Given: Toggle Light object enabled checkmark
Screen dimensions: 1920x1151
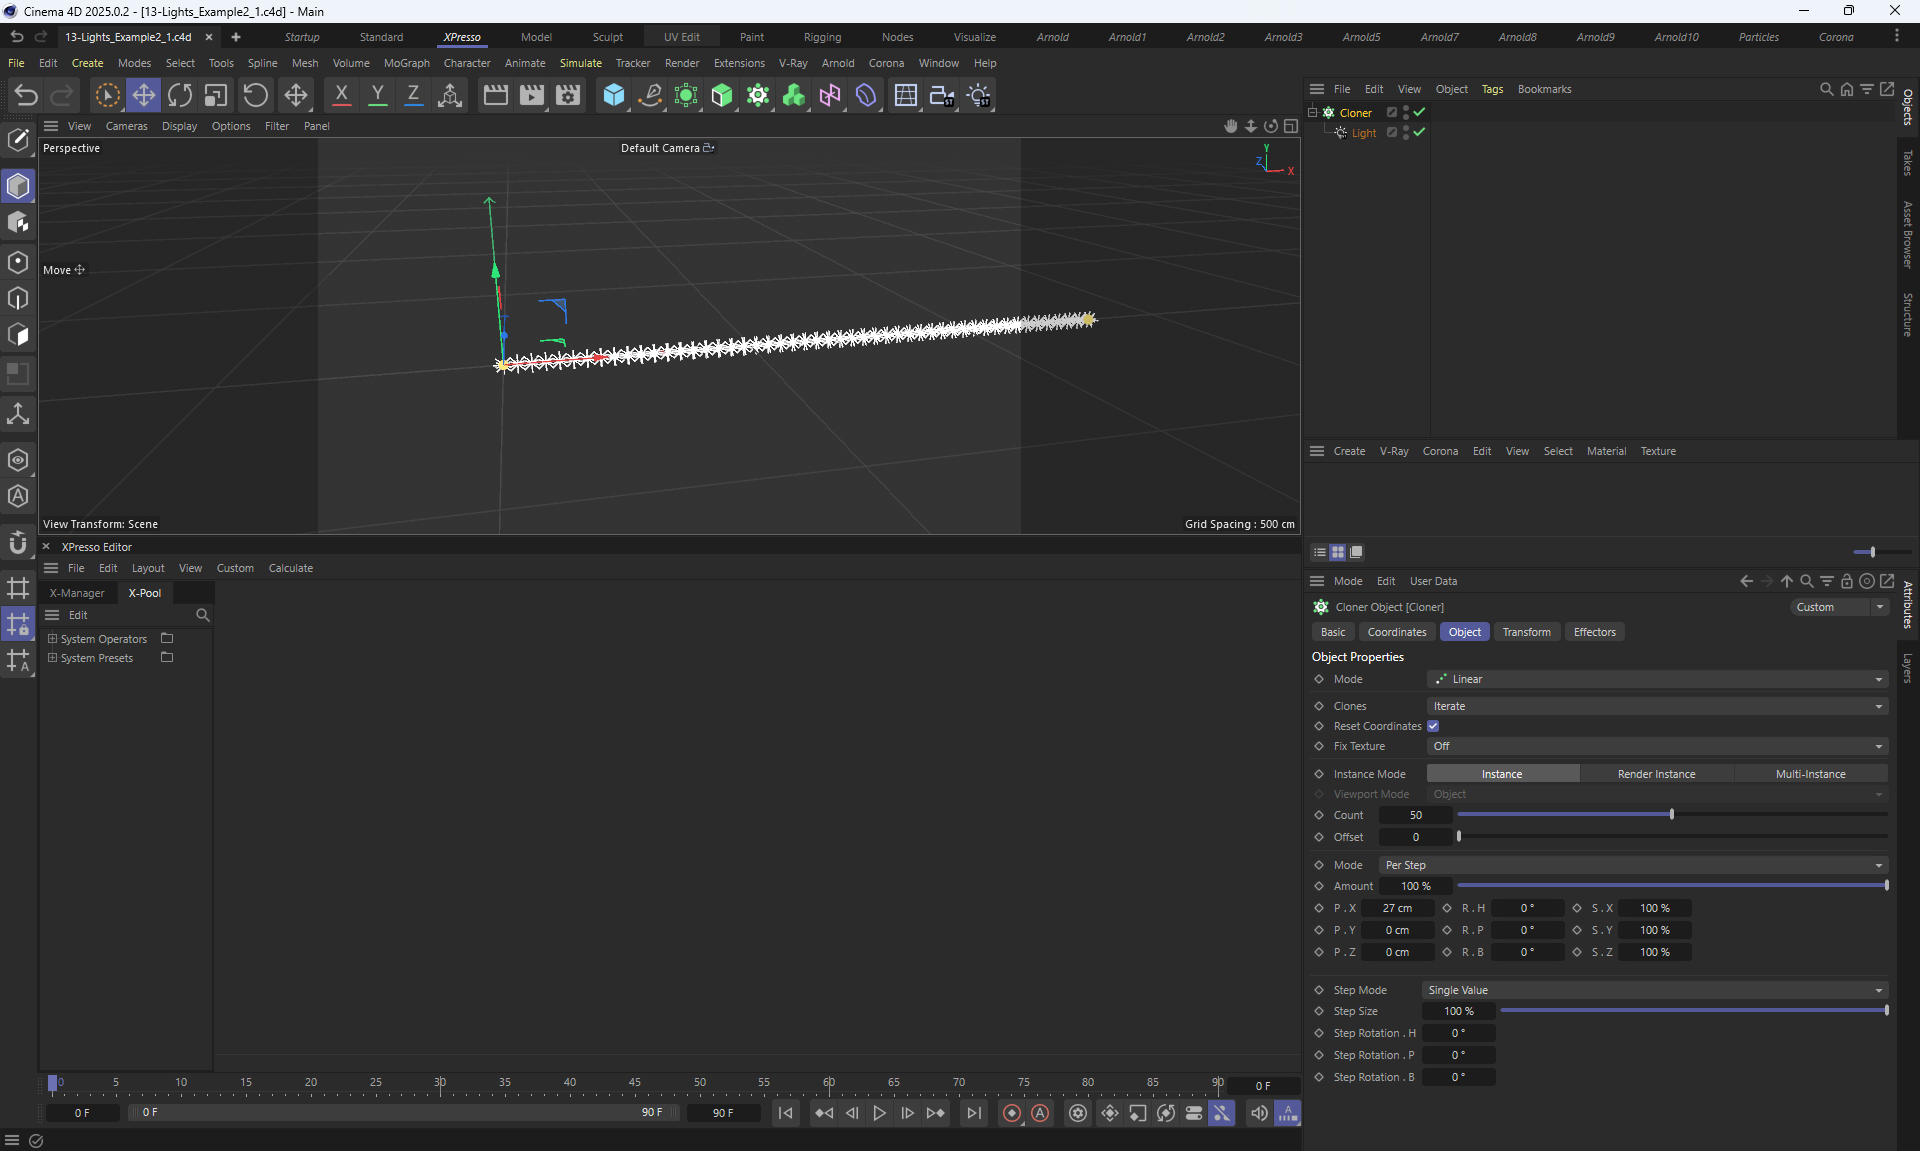Looking at the screenshot, I should [1419, 132].
